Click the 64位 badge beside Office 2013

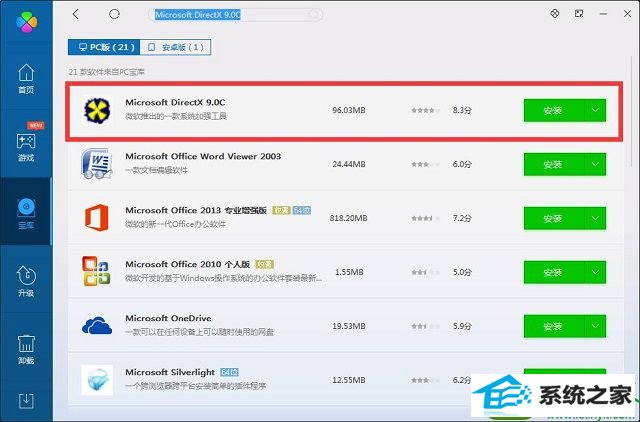point(302,210)
